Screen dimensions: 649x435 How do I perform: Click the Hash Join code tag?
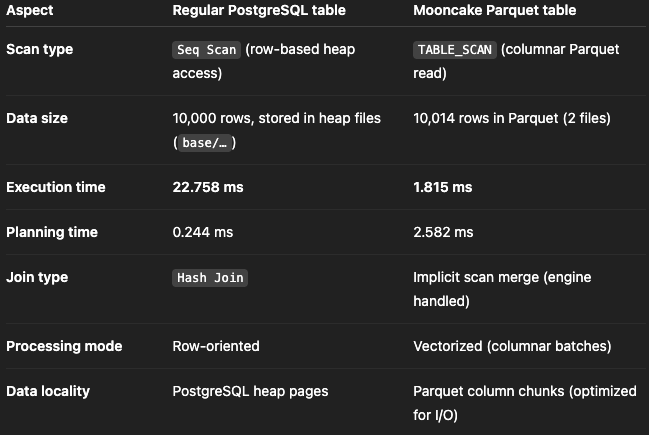210,278
